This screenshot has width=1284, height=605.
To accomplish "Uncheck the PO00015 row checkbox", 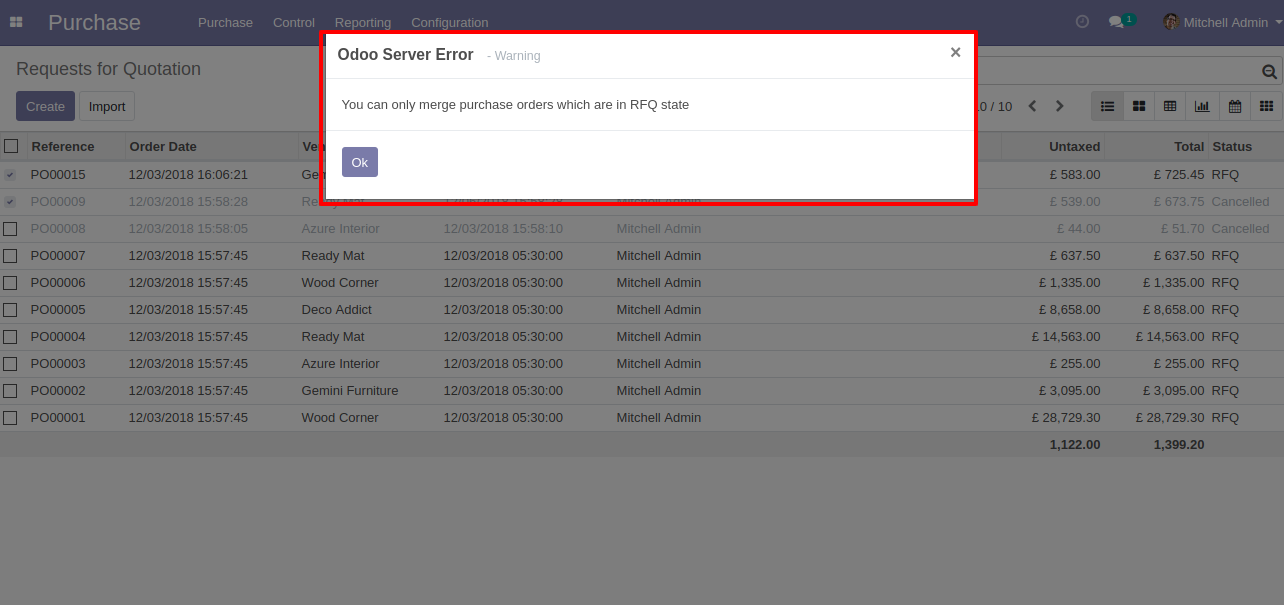I will (10, 174).
